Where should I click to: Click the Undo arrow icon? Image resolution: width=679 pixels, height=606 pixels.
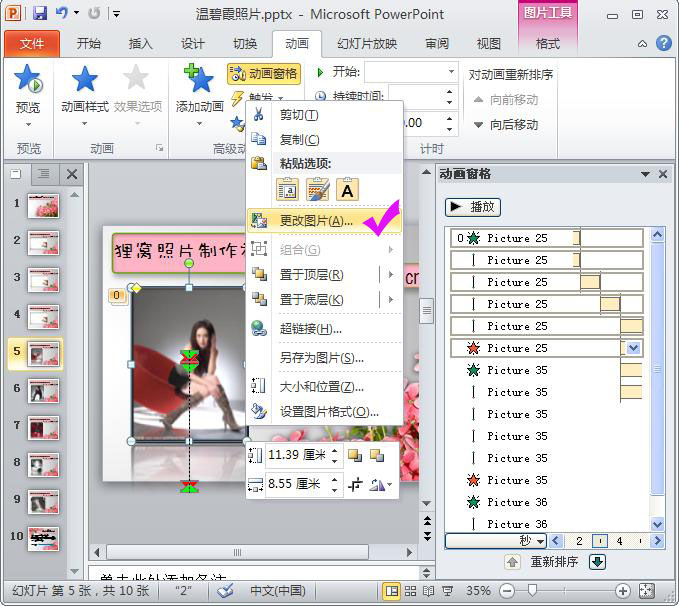coord(62,13)
